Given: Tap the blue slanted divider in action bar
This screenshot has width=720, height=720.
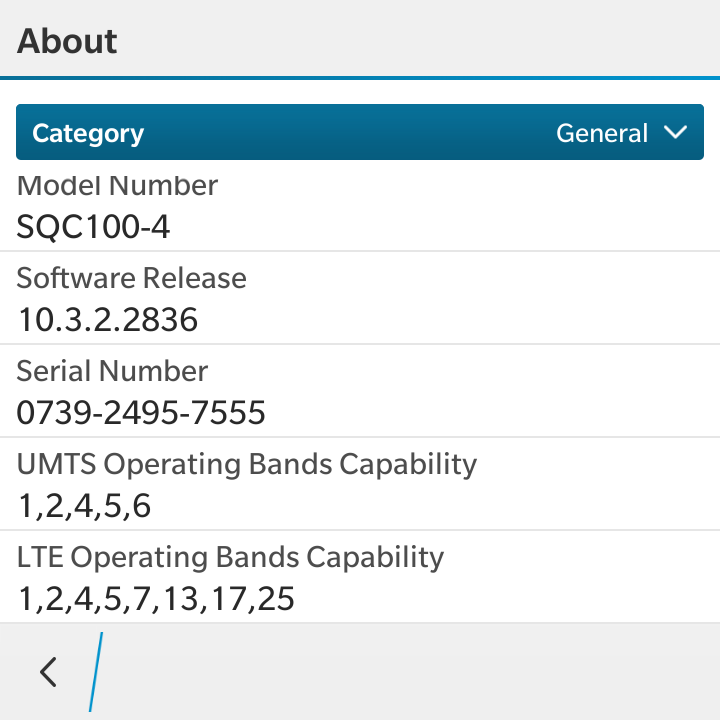Looking at the screenshot, I should coord(96,672).
